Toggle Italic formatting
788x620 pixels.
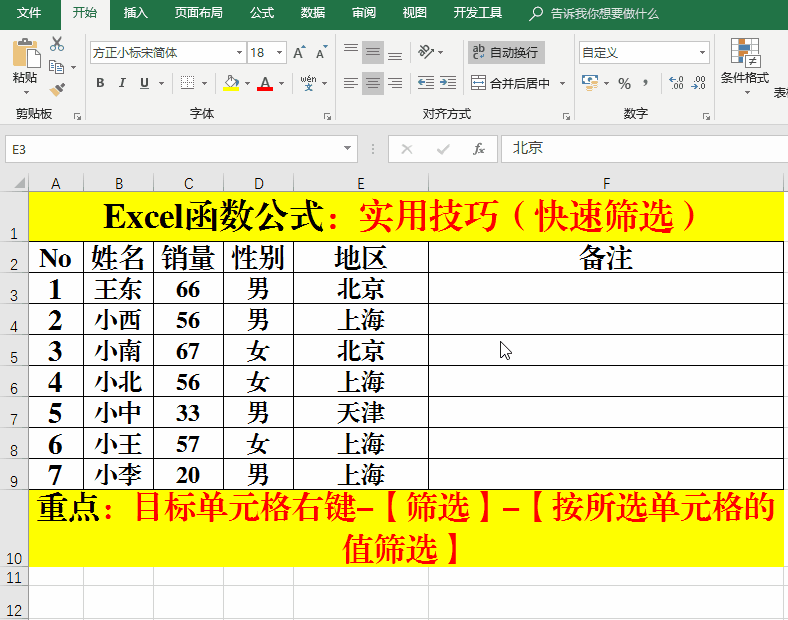pos(122,84)
